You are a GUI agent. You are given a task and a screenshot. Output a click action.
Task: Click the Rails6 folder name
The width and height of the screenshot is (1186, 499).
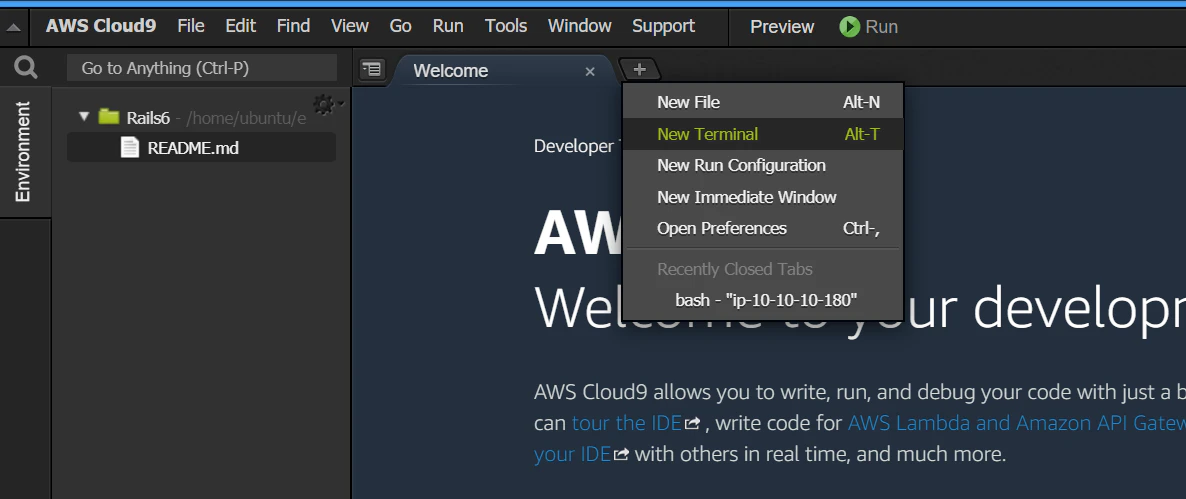point(148,118)
